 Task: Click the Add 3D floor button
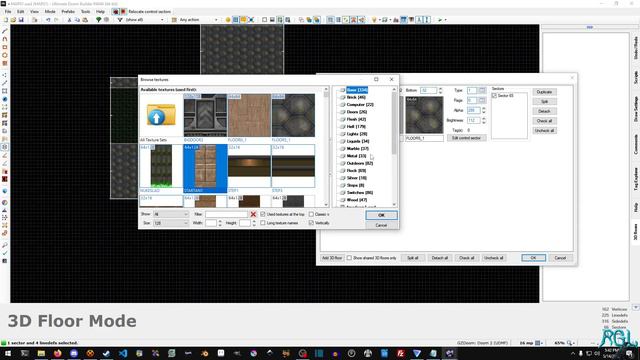[332, 258]
